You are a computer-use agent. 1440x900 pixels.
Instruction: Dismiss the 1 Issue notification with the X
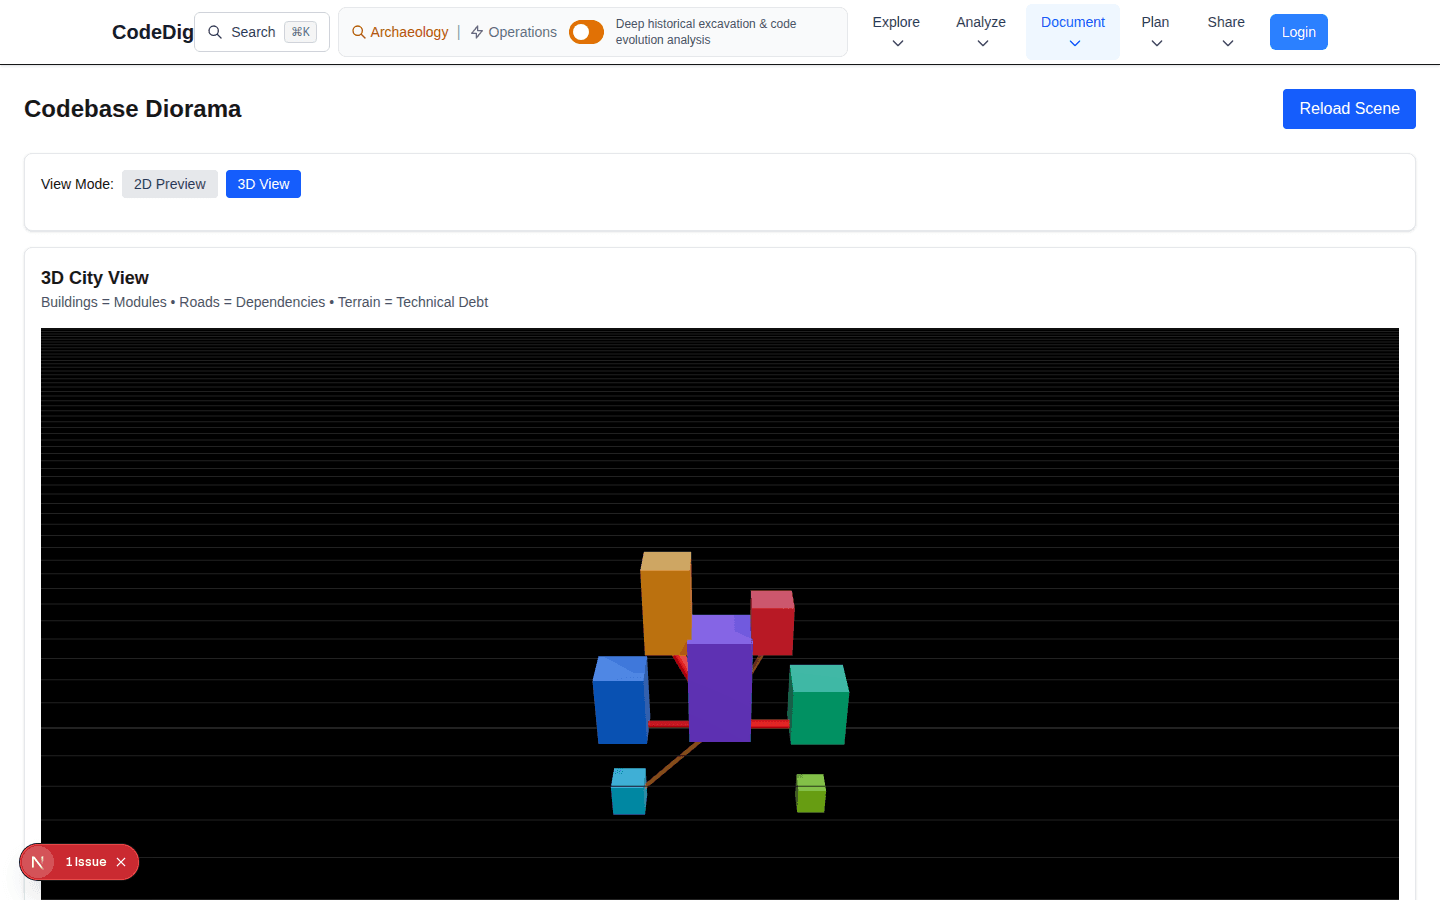pos(120,861)
